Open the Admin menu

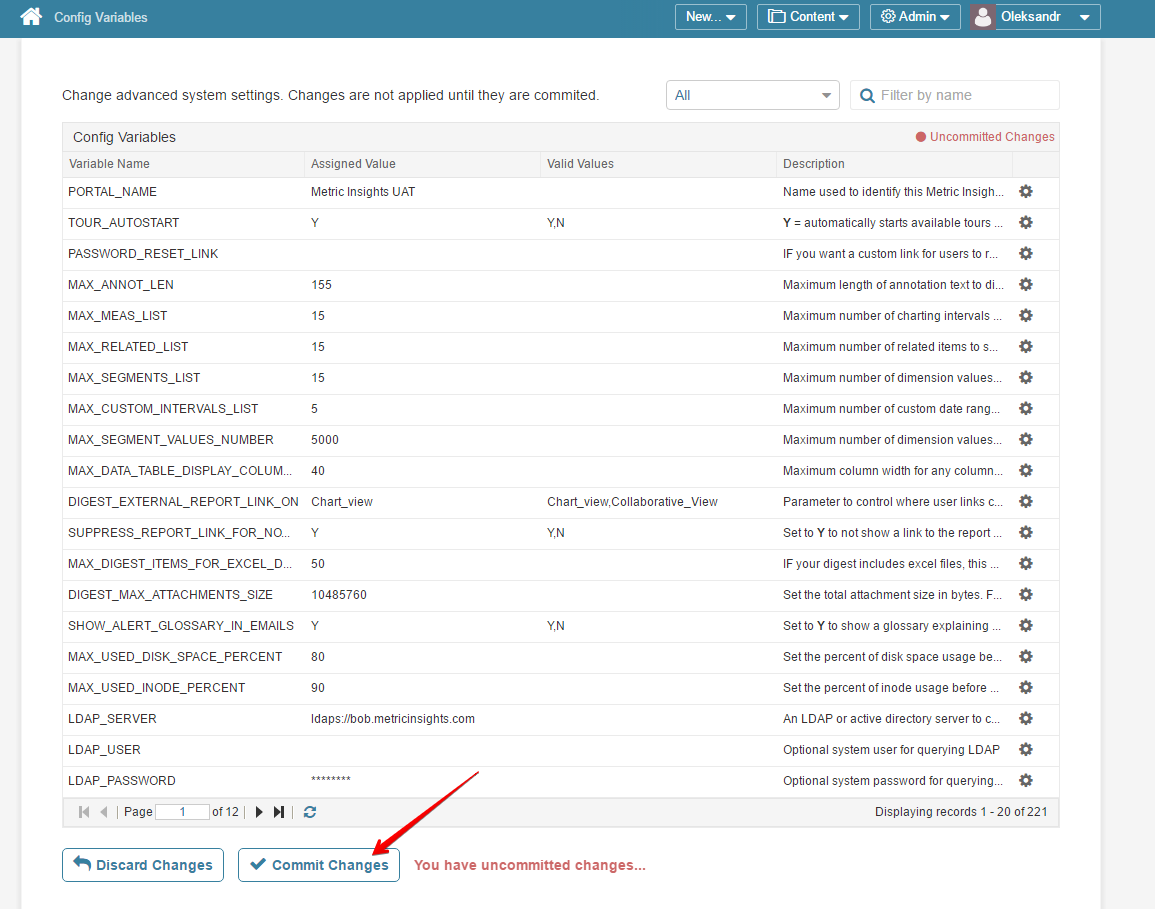[x=915, y=17]
